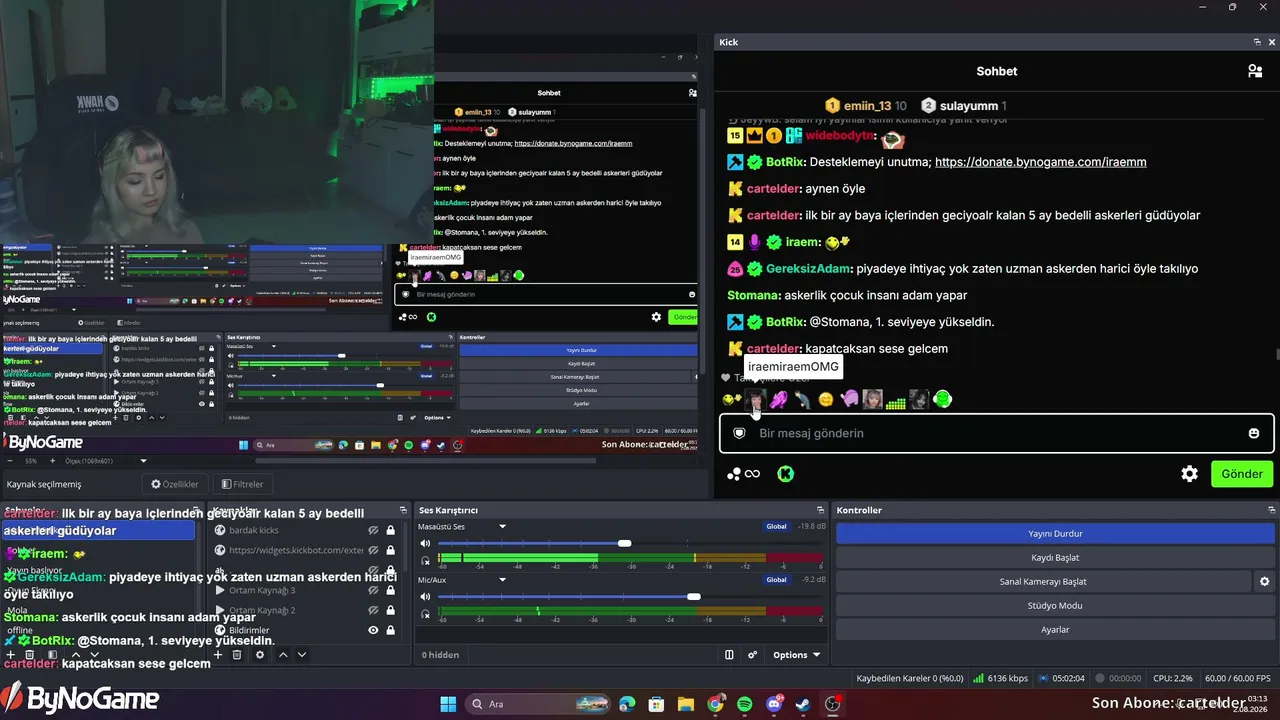Toggle lock on bardak kicks source
Viewport: 1280px width, 720px height.
click(390, 530)
